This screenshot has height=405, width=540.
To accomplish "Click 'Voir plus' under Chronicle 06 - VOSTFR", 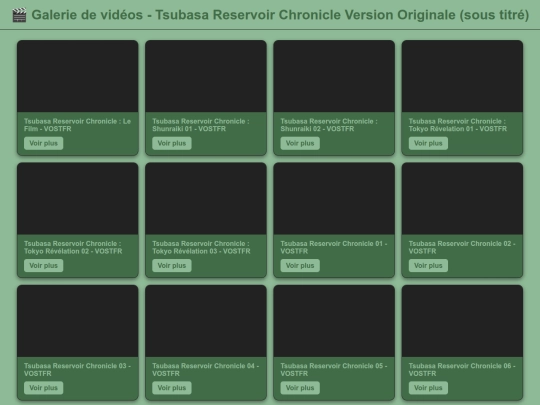I will [x=428, y=388].
